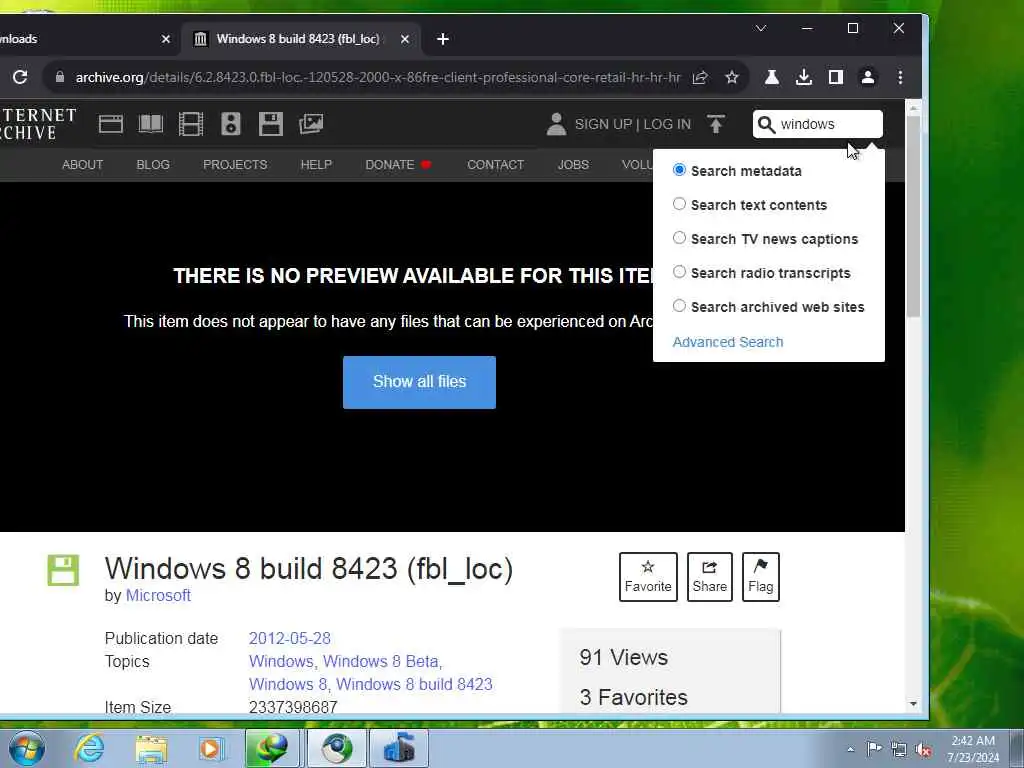Open the Texts book icon
Viewport: 1024px width, 768px height.
coord(151,124)
